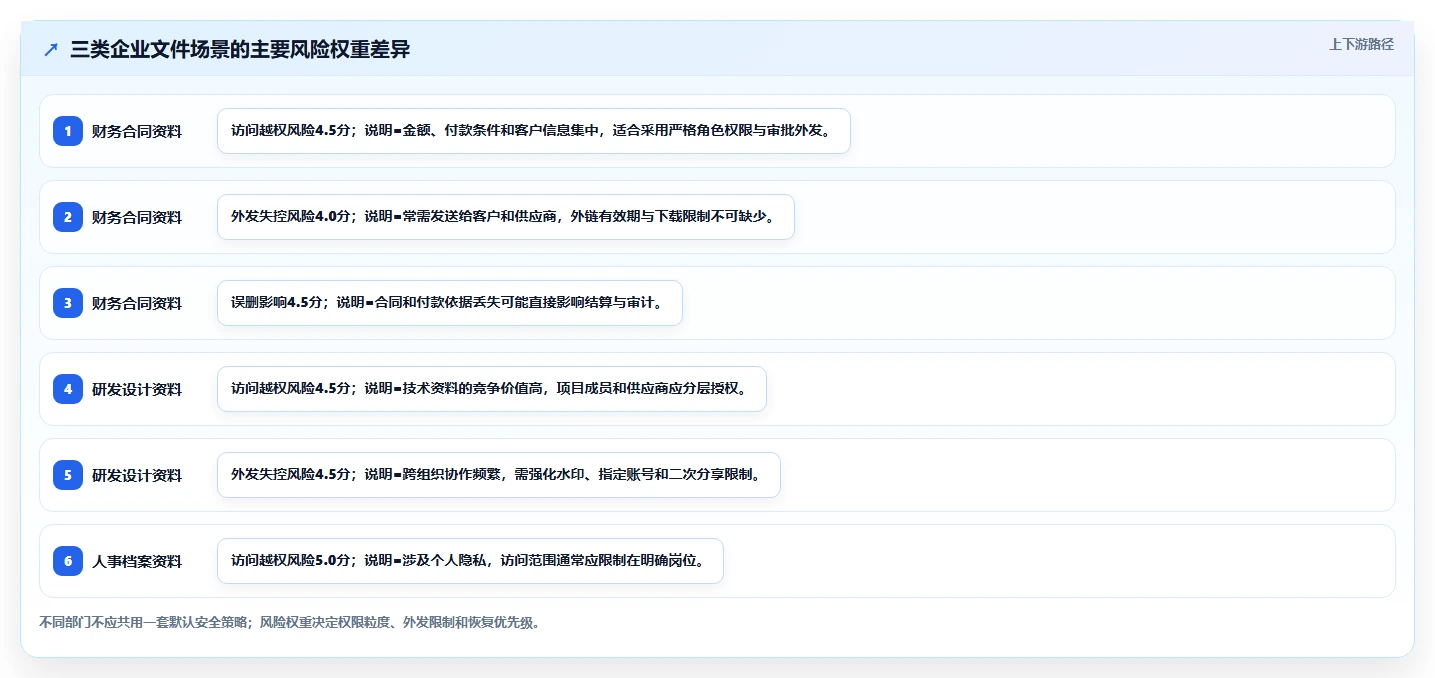This screenshot has height=678, width=1435.
Task: Click the 人事档案资料 label
Action: [x=137, y=561]
